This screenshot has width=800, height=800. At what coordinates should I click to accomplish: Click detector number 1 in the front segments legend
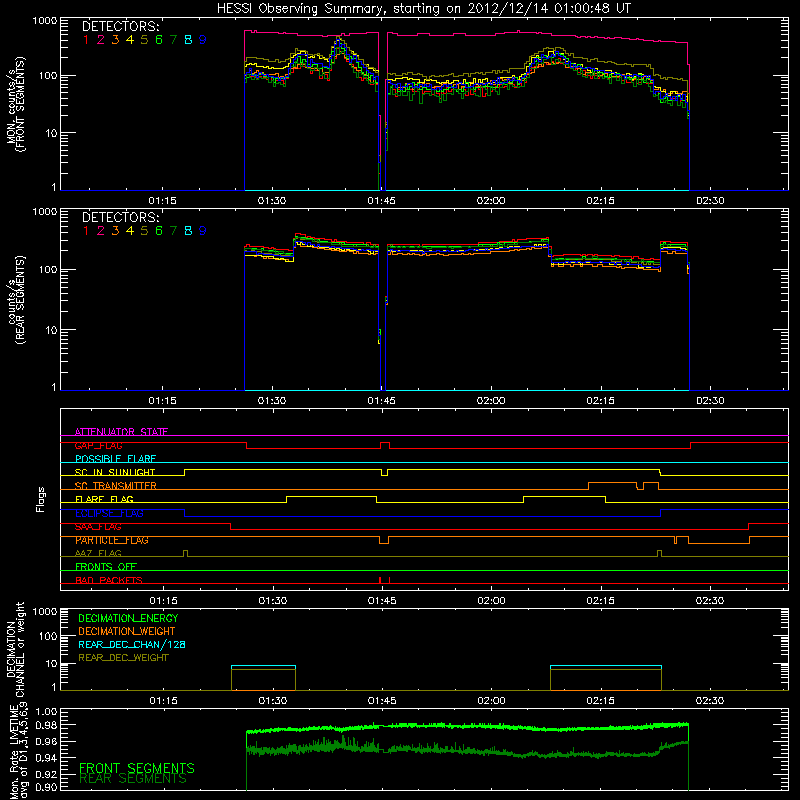86,40
